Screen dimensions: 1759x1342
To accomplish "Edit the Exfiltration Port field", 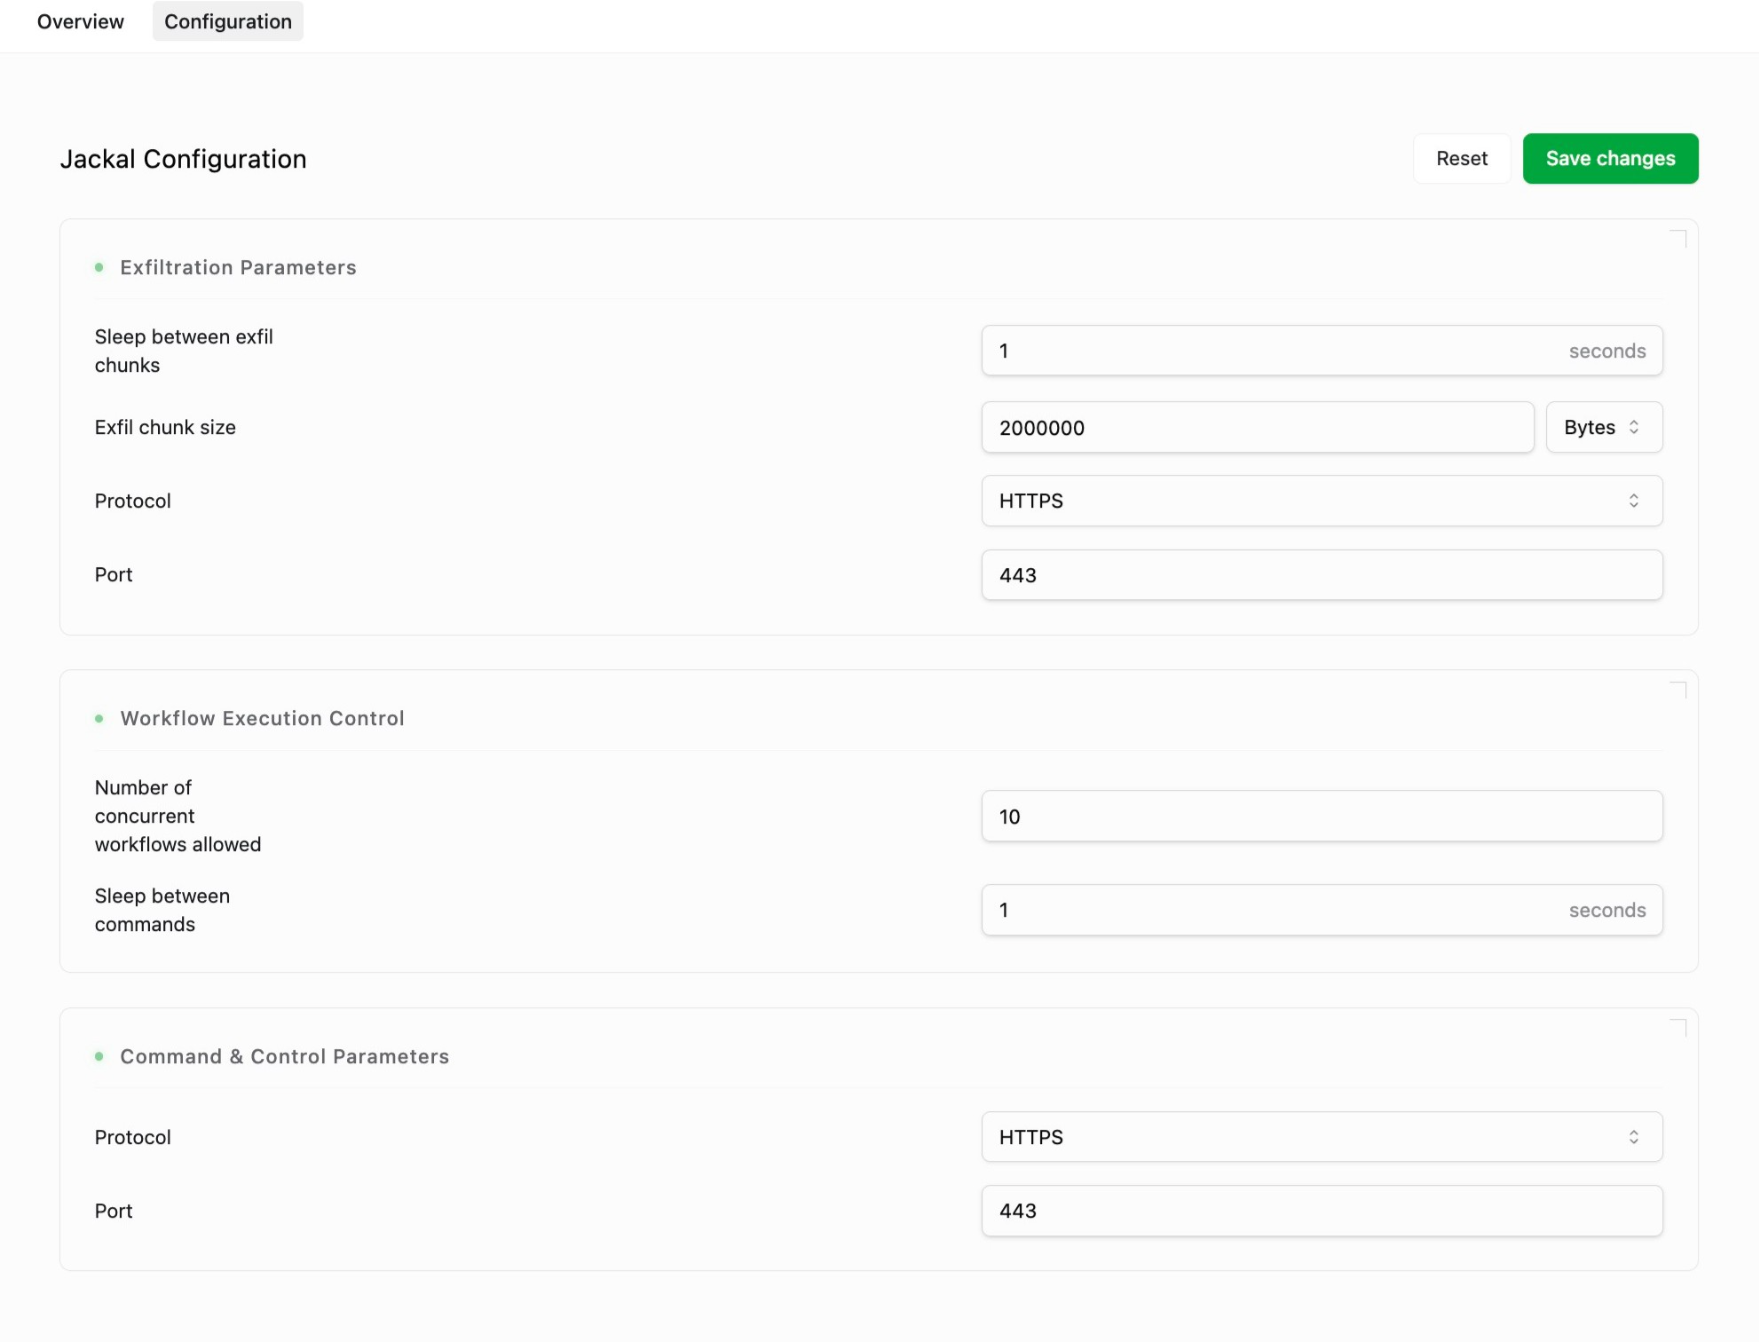I will pyautogui.click(x=1321, y=575).
